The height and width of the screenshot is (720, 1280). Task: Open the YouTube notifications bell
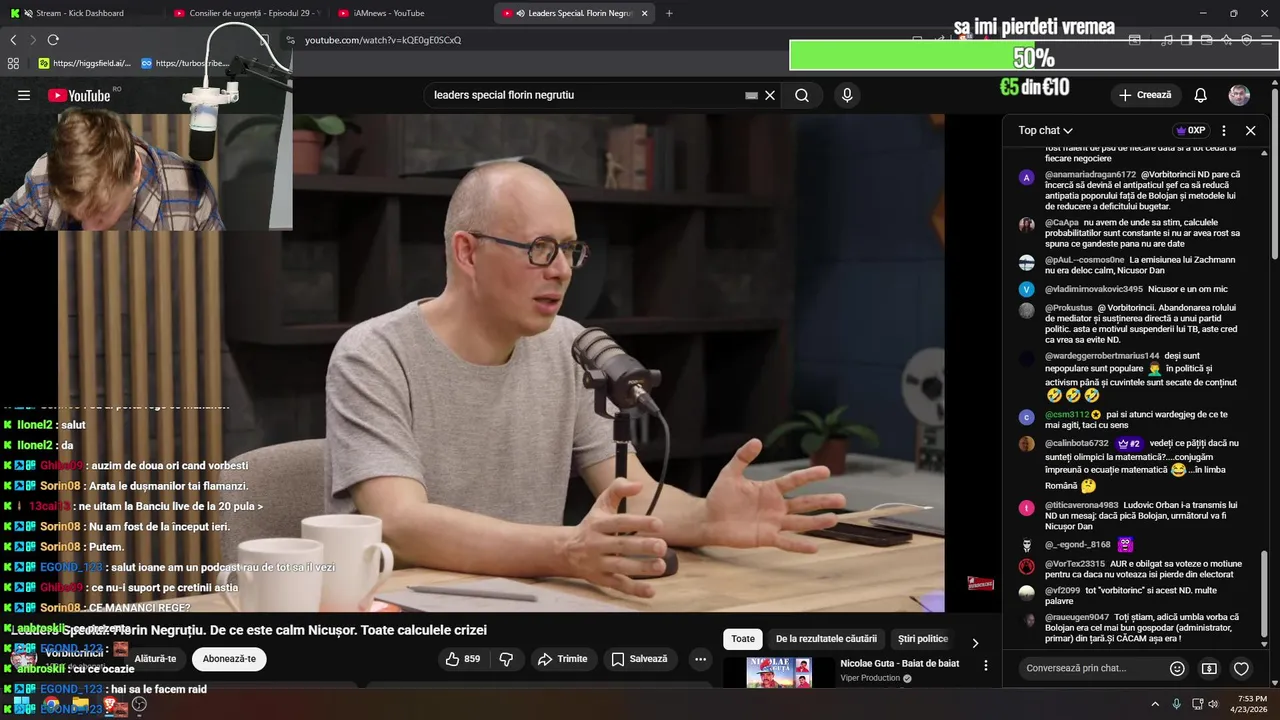(x=1200, y=95)
